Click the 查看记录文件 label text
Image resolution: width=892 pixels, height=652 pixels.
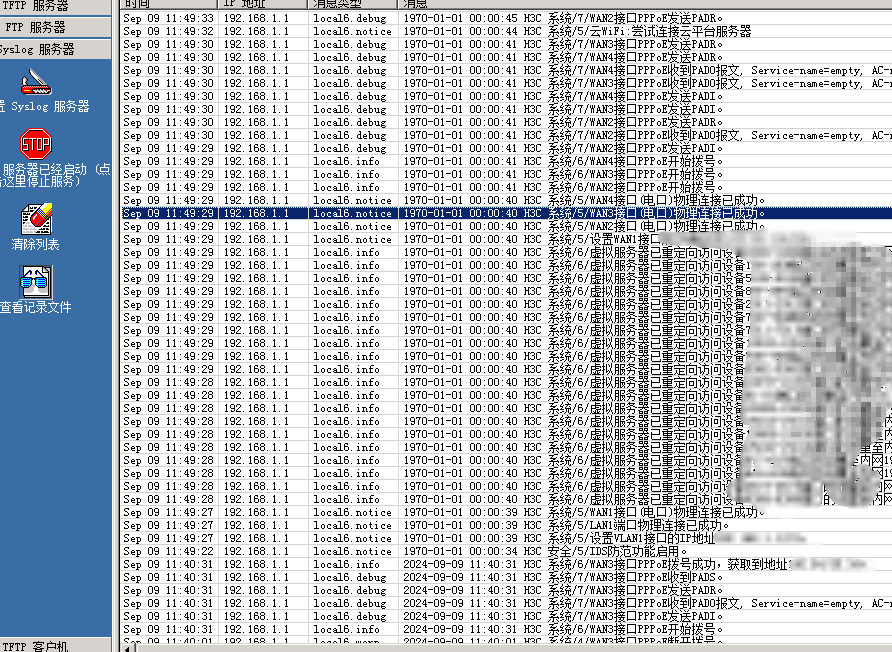coord(36,307)
